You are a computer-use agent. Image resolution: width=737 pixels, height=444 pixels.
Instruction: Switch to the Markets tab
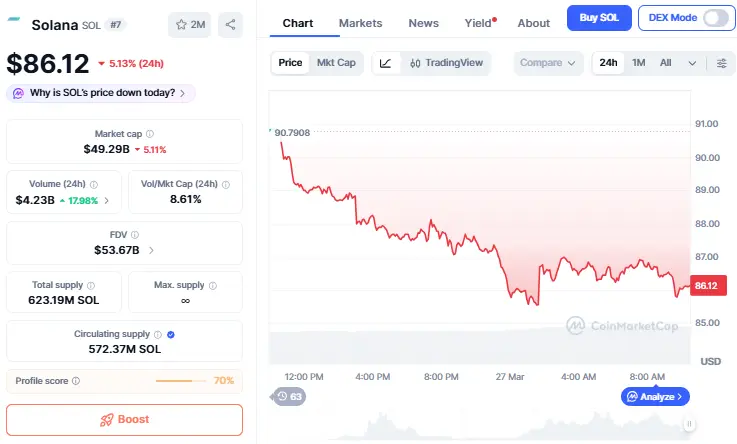pyautogui.click(x=360, y=23)
